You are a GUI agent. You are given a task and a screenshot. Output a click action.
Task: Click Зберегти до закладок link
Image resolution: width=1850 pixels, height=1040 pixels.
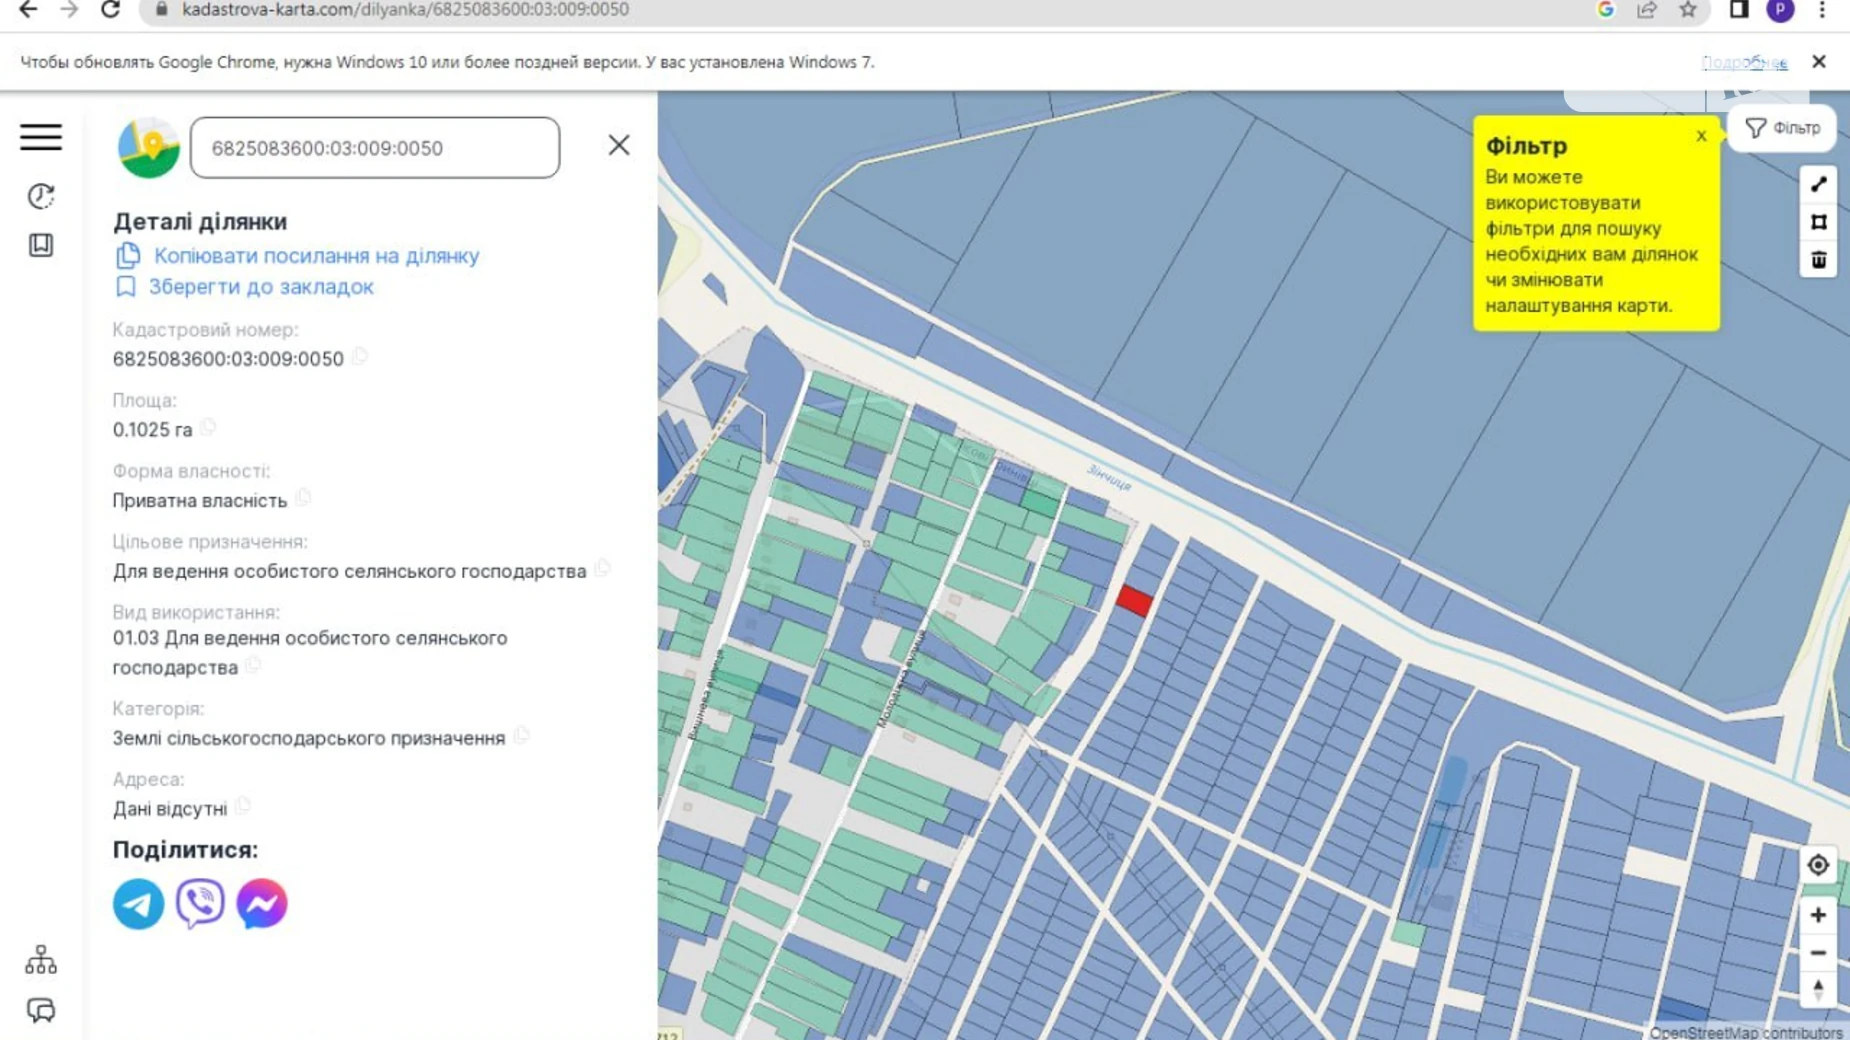(x=260, y=287)
